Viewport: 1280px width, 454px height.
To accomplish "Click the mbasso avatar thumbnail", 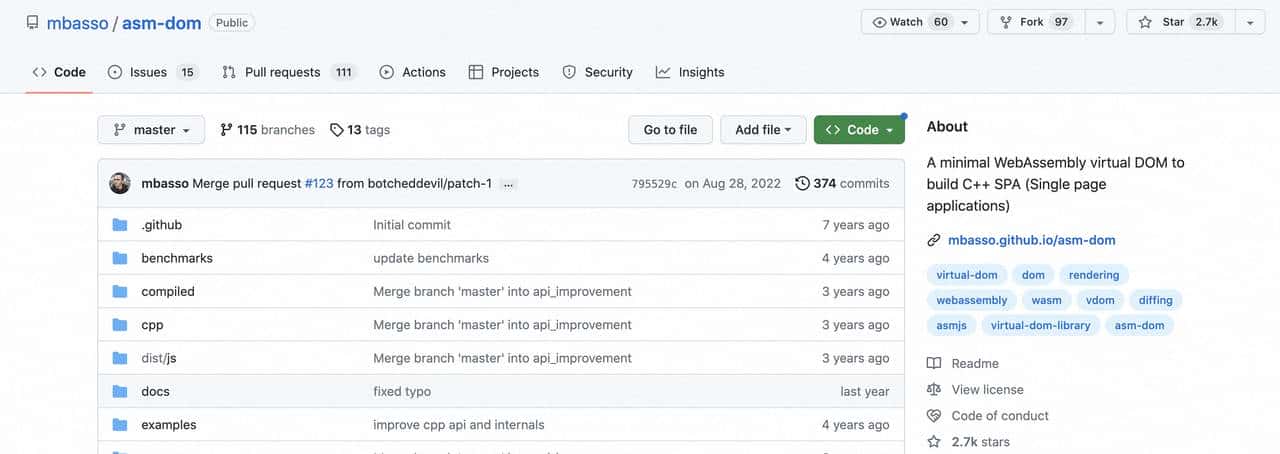I will [120, 184].
